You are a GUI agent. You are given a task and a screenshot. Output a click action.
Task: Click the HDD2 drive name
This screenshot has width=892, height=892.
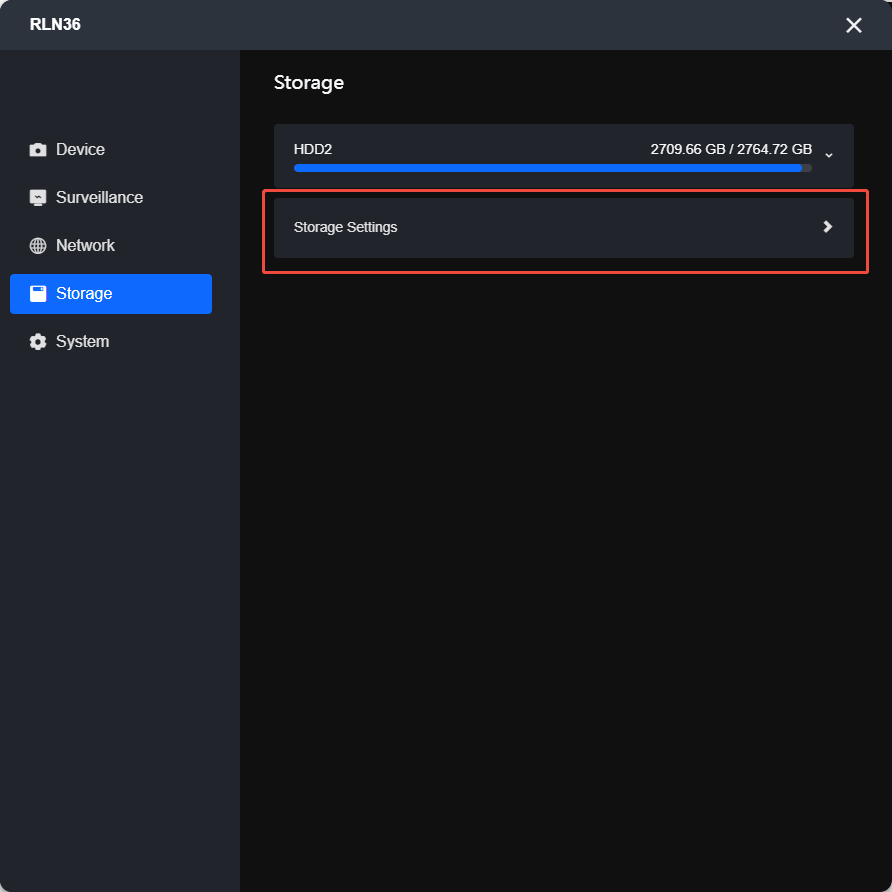[x=313, y=149]
